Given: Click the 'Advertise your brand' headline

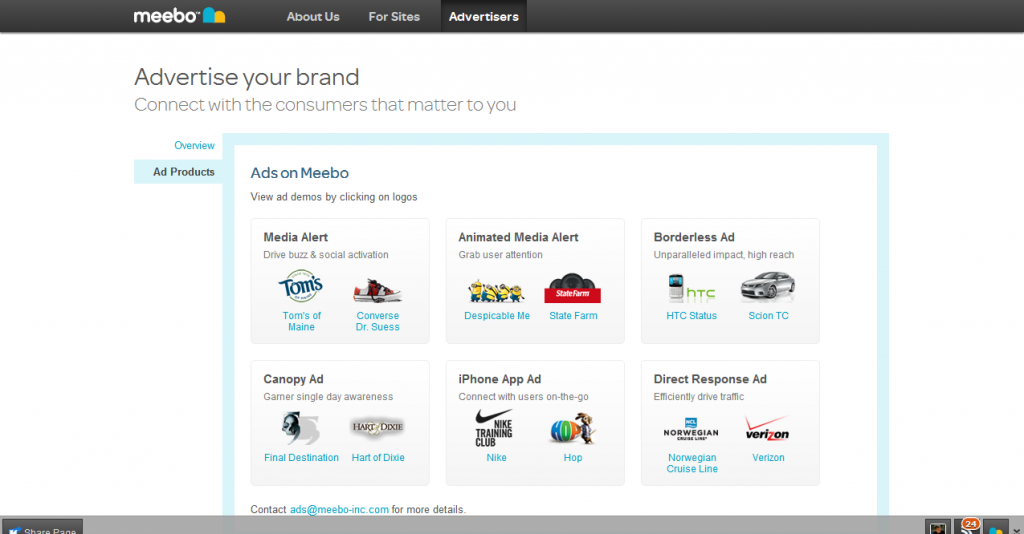Looking at the screenshot, I should click(x=247, y=77).
